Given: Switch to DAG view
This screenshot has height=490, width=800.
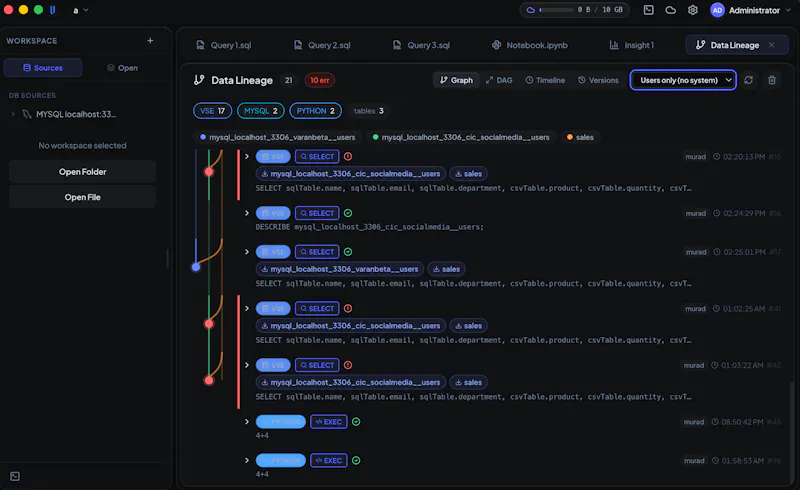Looking at the screenshot, I should (499, 80).
